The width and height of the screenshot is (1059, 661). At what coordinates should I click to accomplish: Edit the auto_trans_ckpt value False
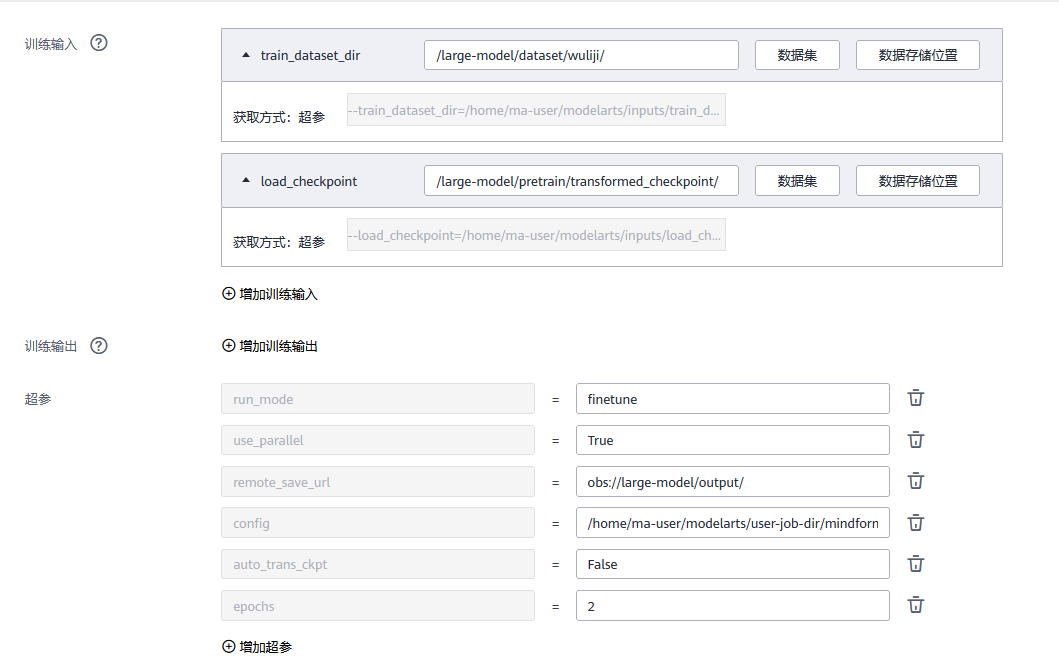(x=732, y=564)
